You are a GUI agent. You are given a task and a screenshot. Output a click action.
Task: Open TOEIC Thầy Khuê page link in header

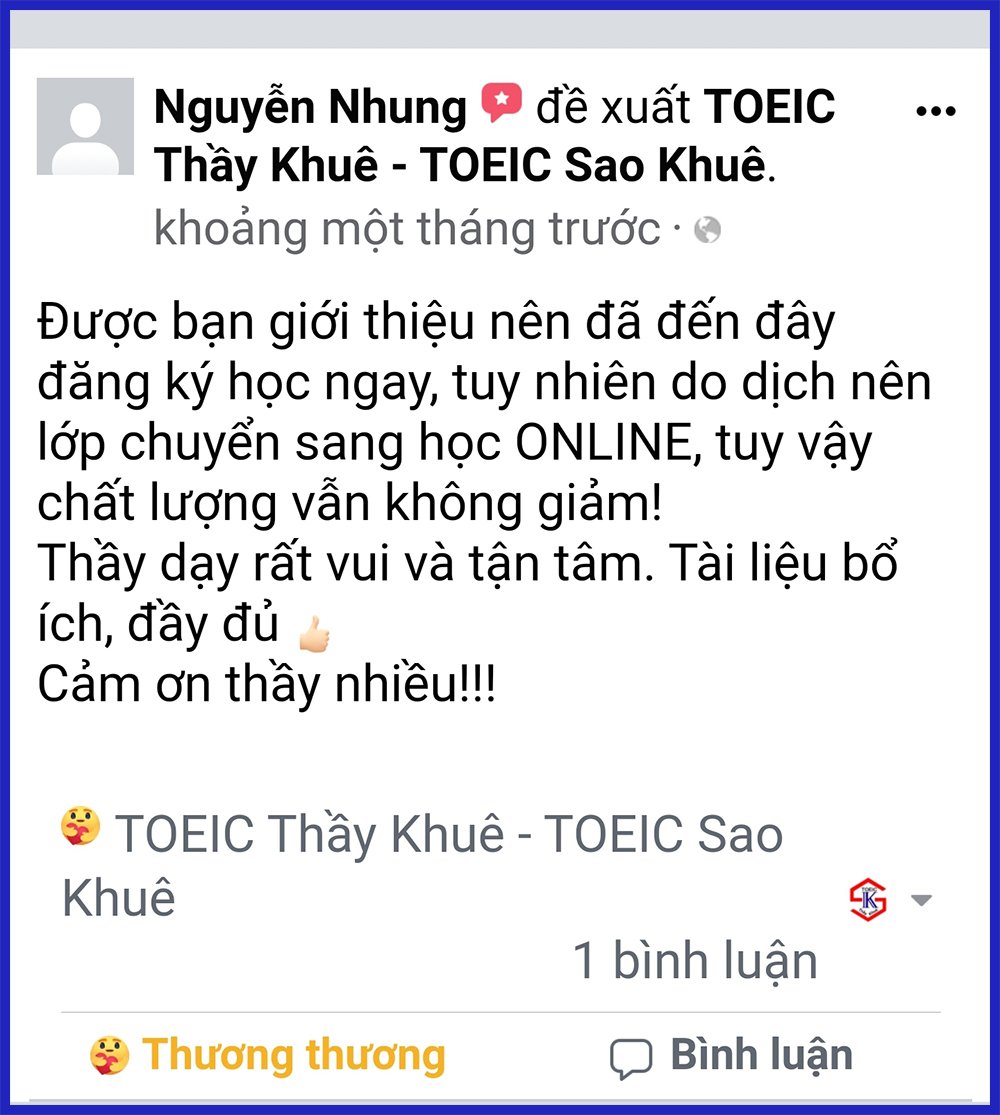coord(494,135)
